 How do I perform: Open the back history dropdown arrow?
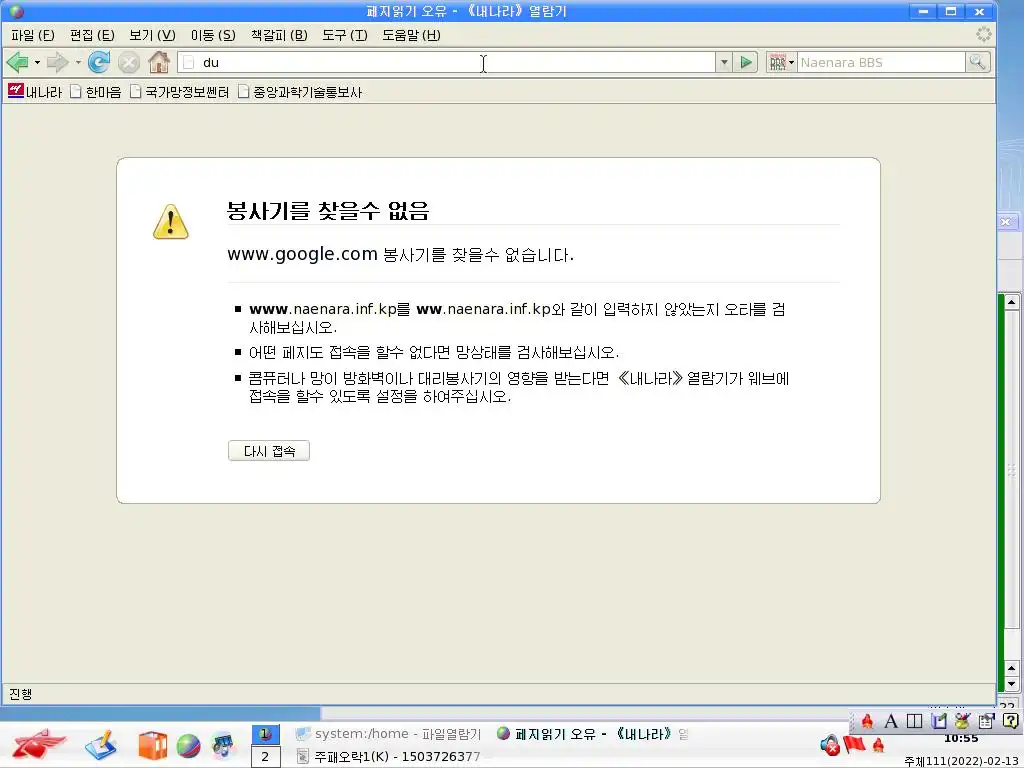tap(37, 63)
